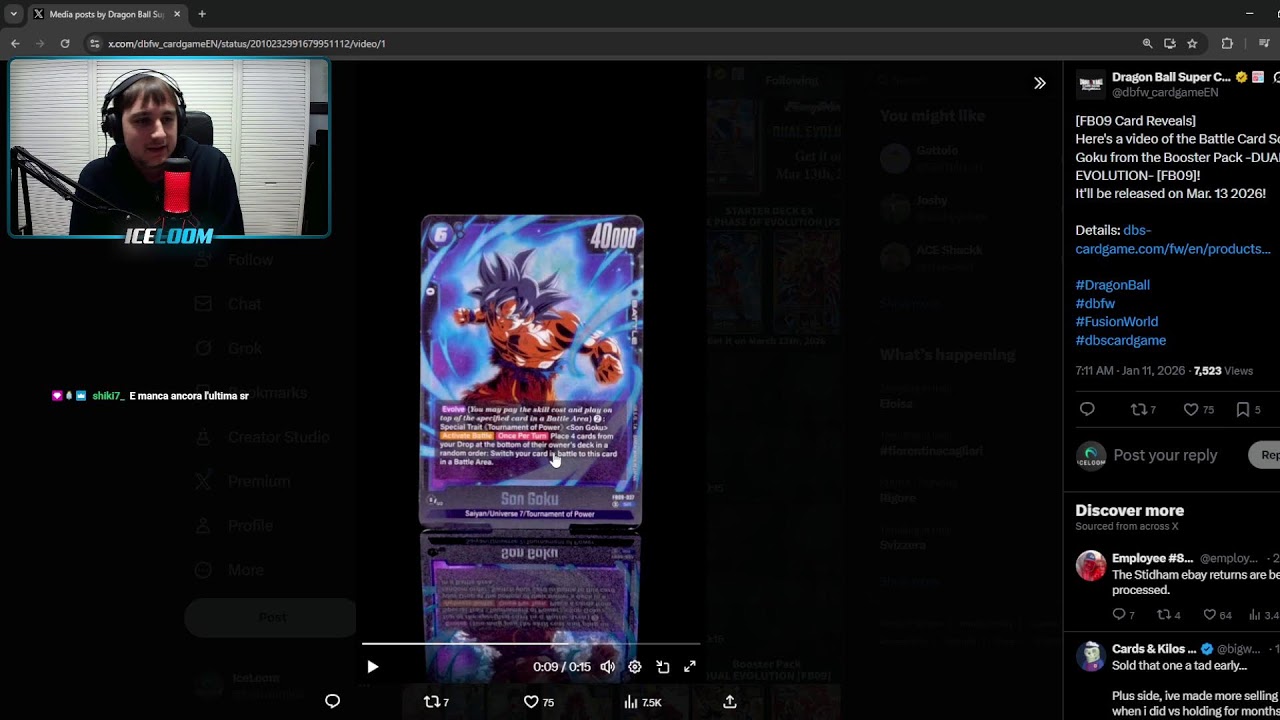Open the browser tab search dropdown
The image size is (1280, 720).
pyautogui.click(x=13, y=14)
